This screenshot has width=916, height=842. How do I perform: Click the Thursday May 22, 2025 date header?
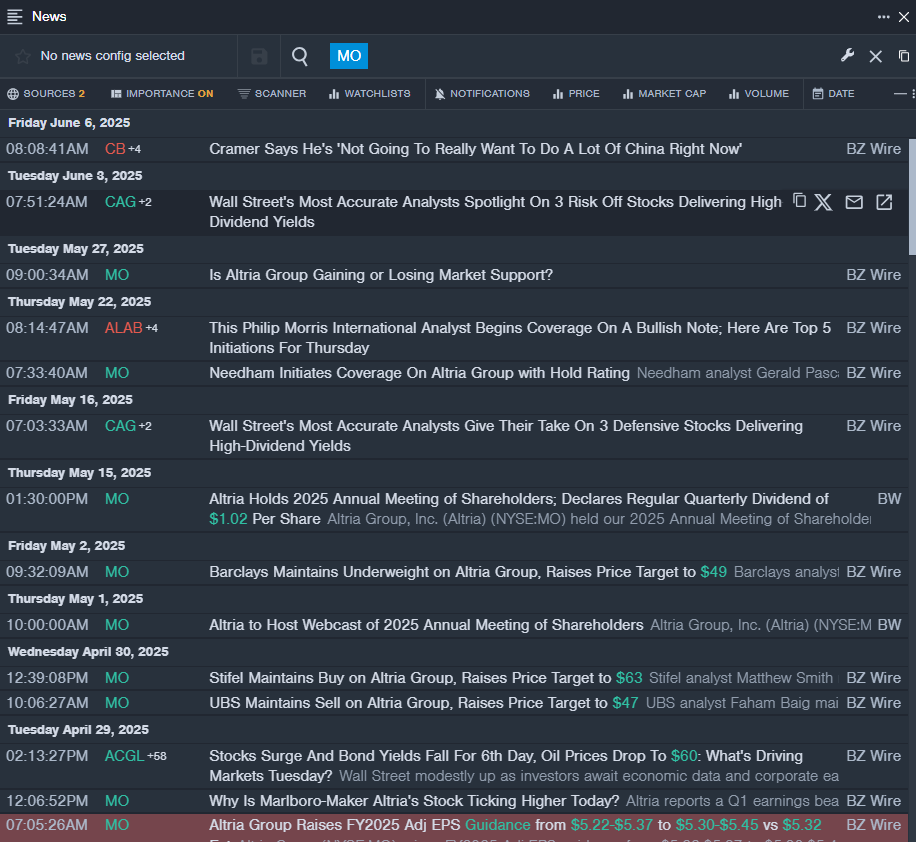79,302
